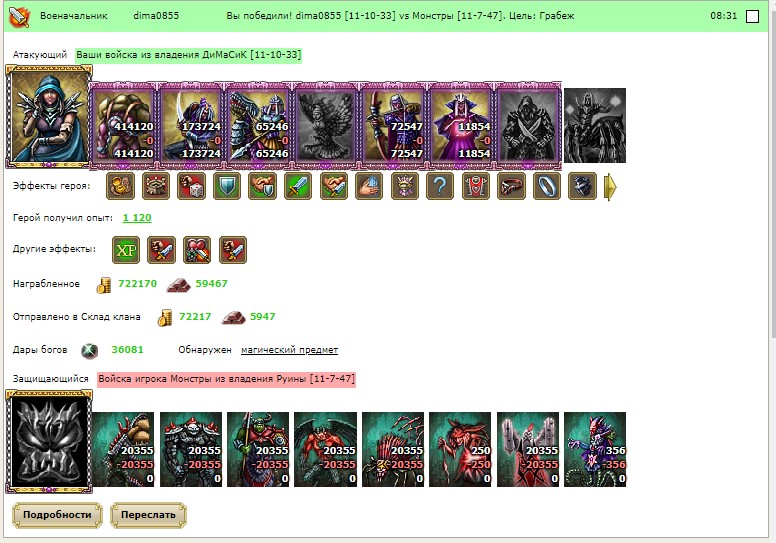Expand hero effects with yellow arrow
This screenshot has height=543, width=776.
[610, 187]
